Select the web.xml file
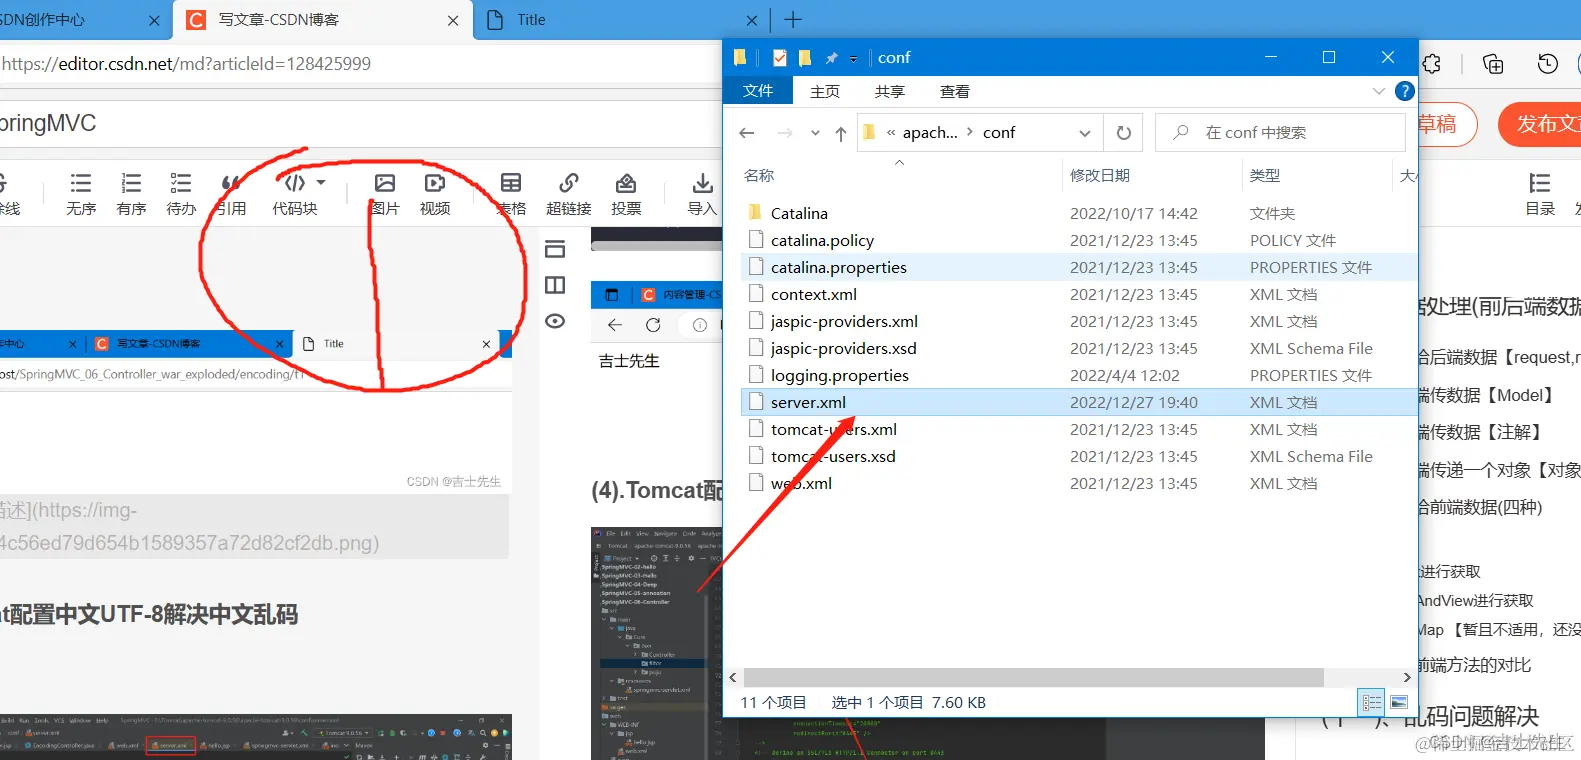 coord(801,483)
